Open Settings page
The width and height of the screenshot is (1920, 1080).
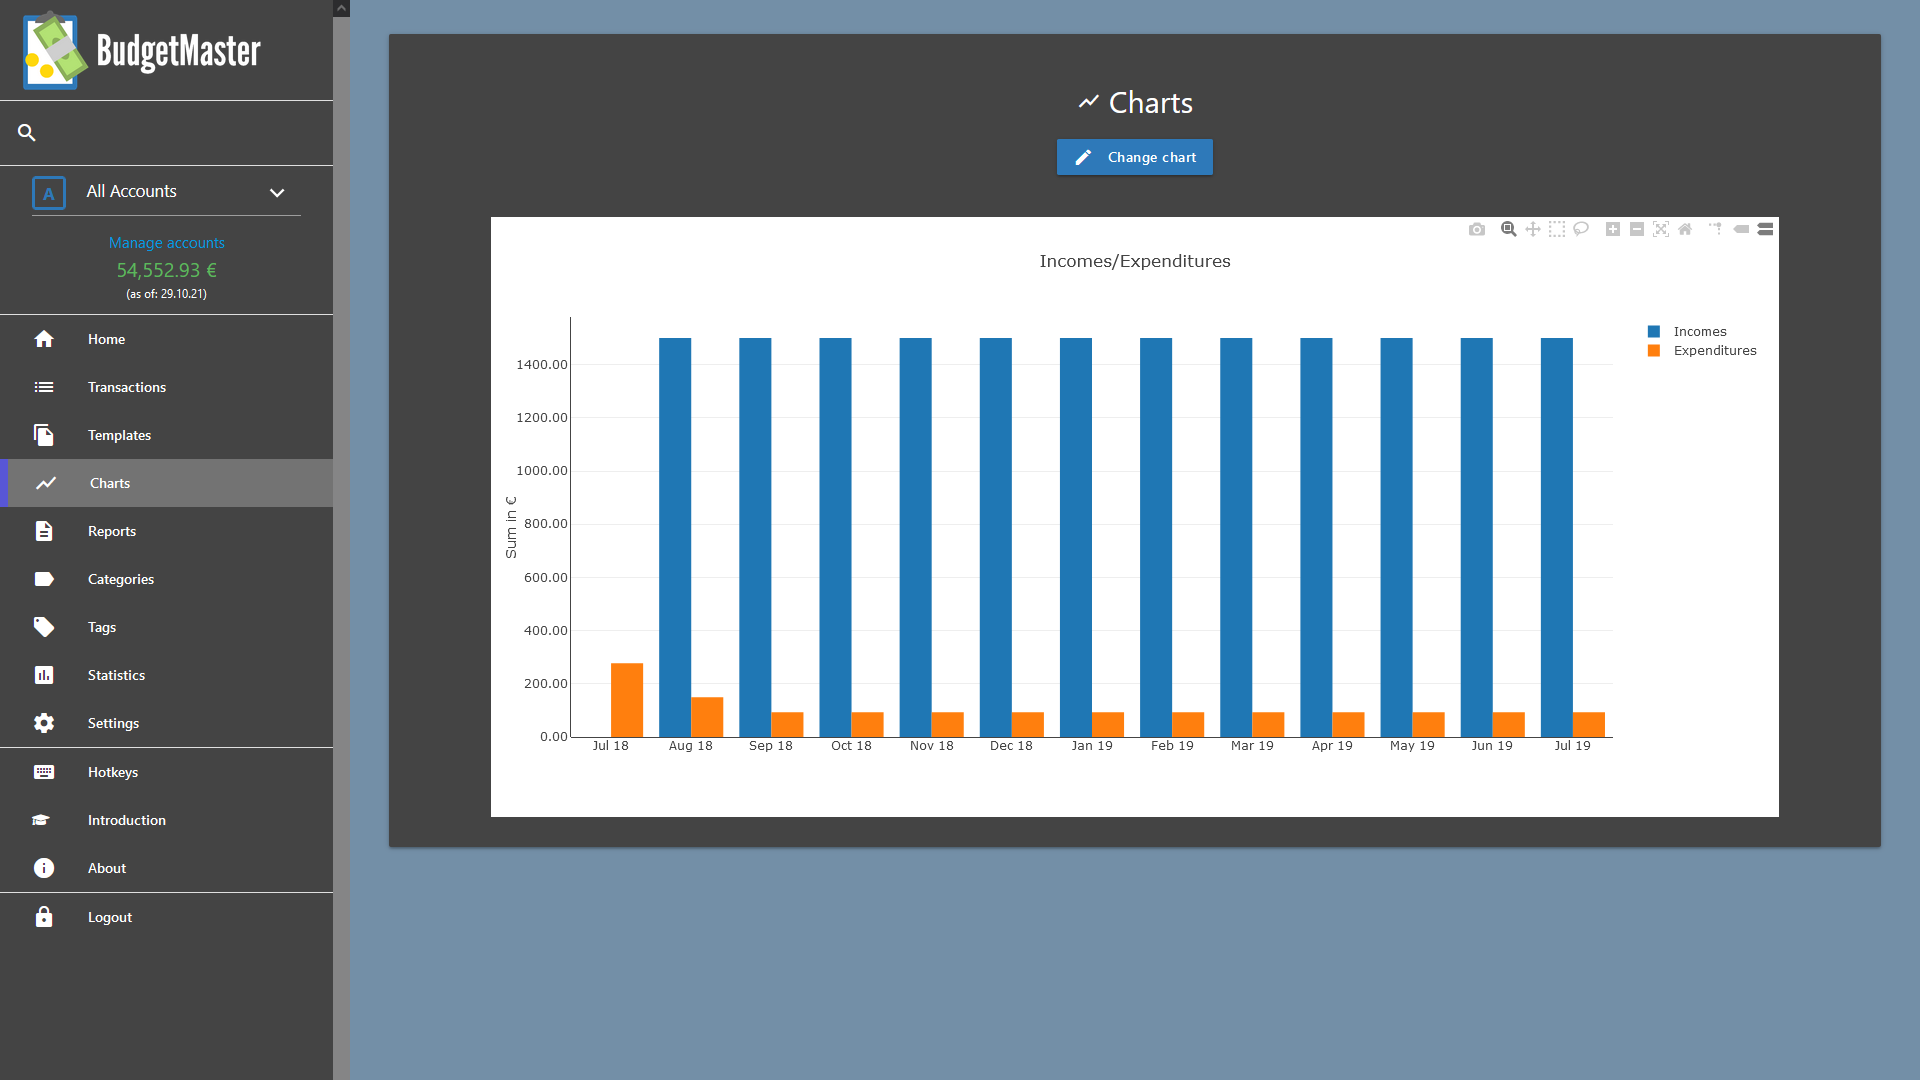coord(166,723)
